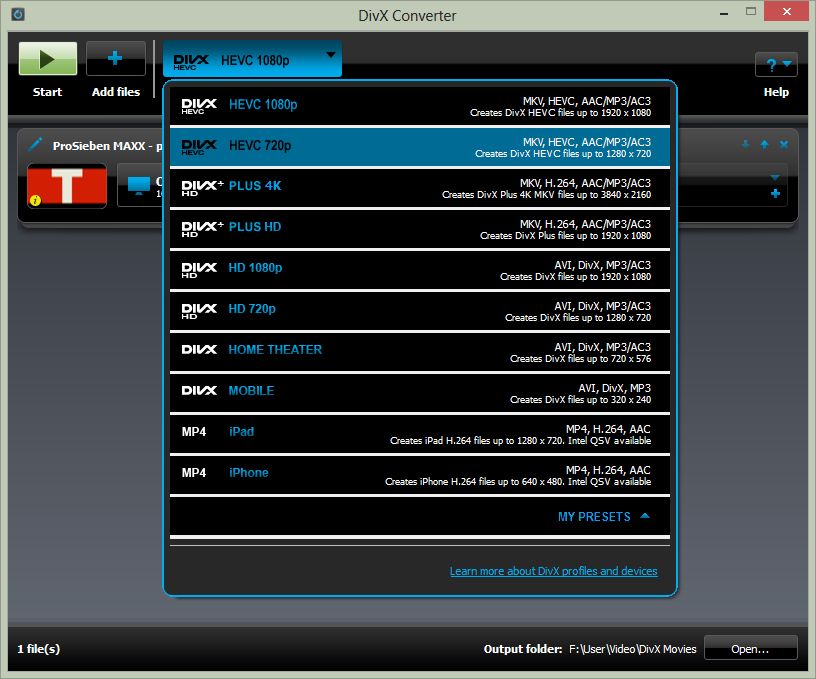The image size is (816, 679).
Task: Click the MP4 label in iPhone row
Action: tap(194, 472)
